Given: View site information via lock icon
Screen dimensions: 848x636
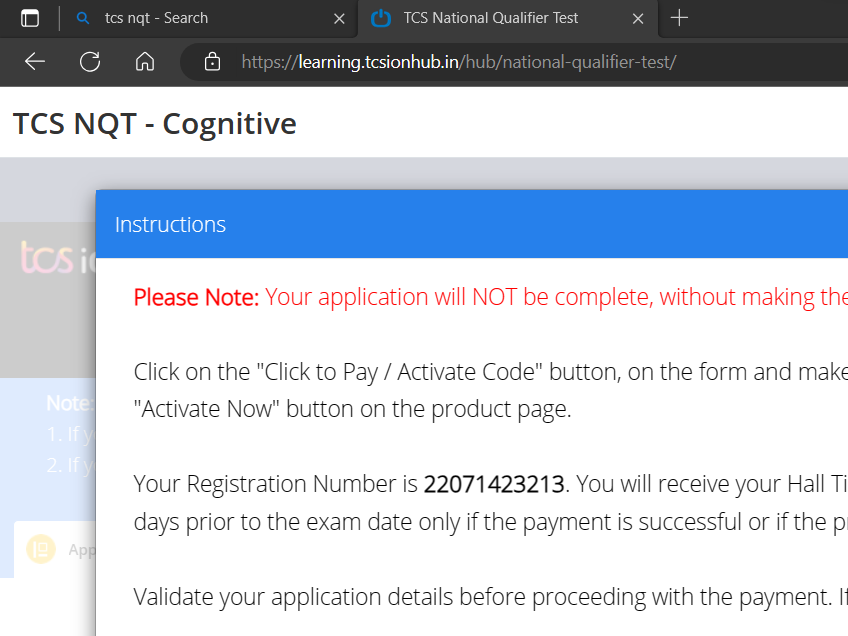Looking at the screenshot, I should click(212, 62).
